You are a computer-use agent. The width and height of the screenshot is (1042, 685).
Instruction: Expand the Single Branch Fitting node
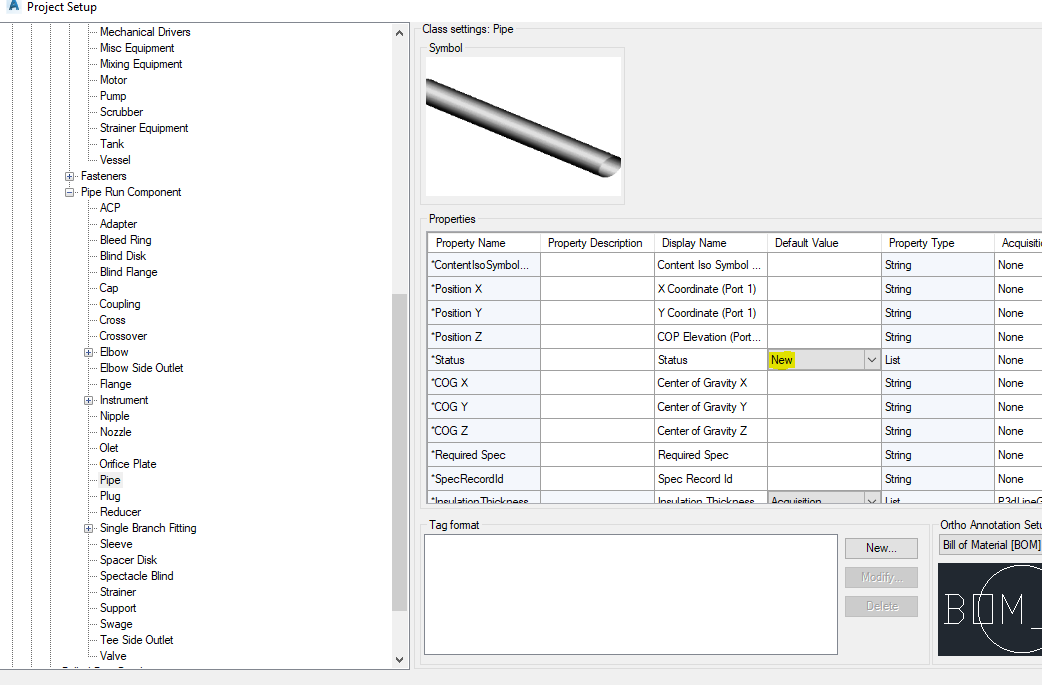88,528
